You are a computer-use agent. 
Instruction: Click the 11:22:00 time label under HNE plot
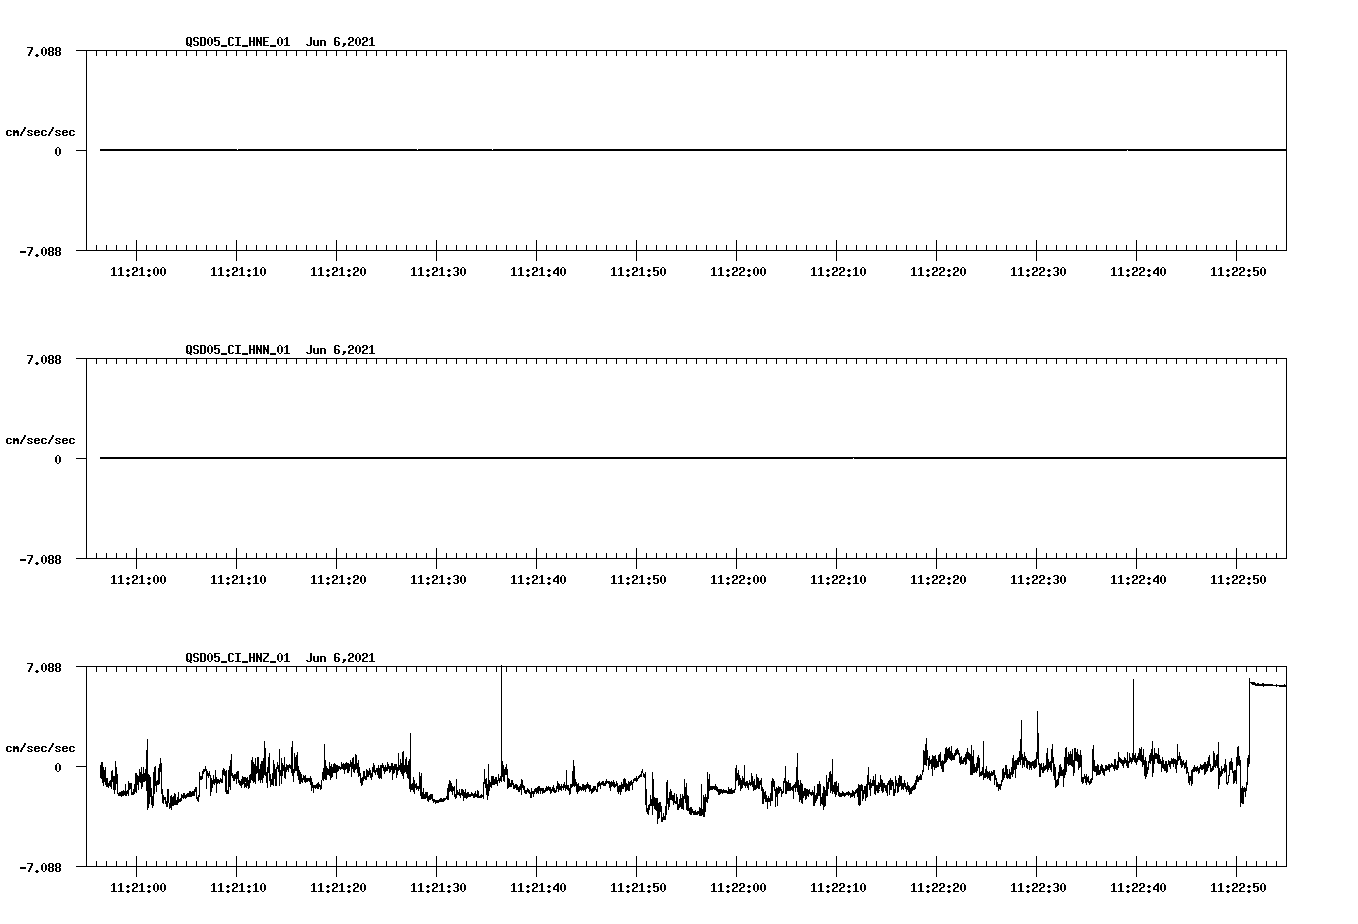pos(738,272)
